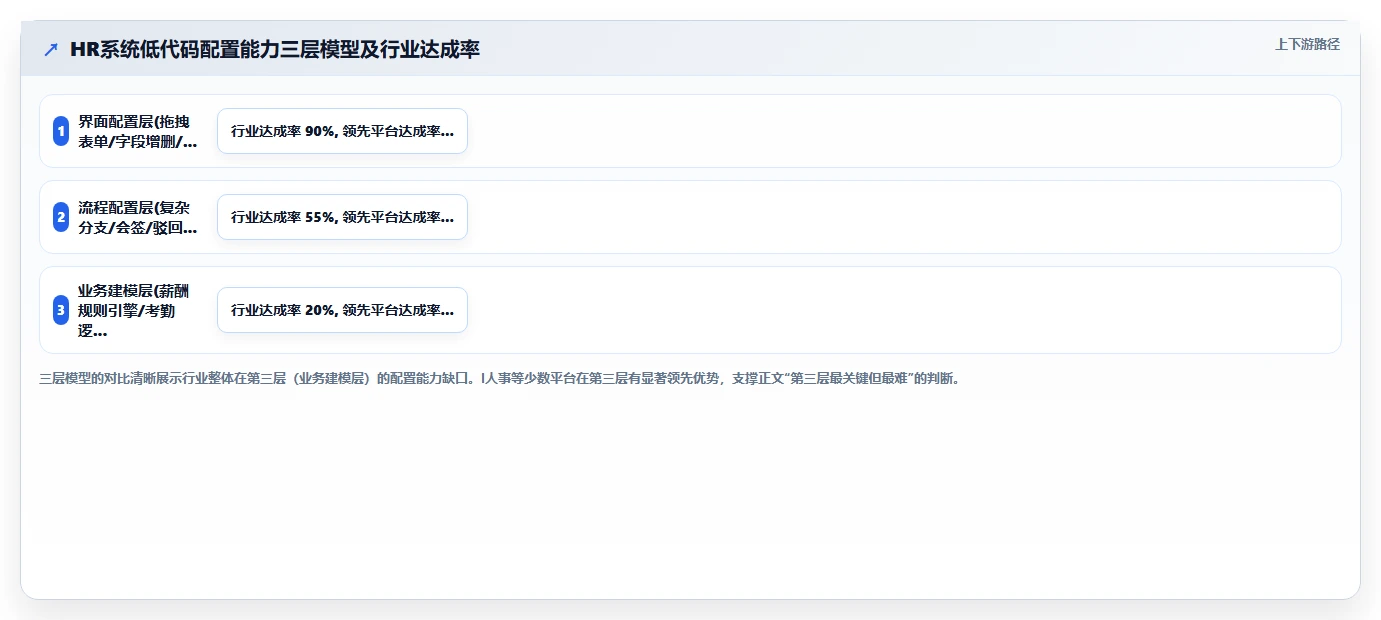Open the 行业达成率 55% chip
This screenshot has height=620, width=1381.
click(342, 217)
